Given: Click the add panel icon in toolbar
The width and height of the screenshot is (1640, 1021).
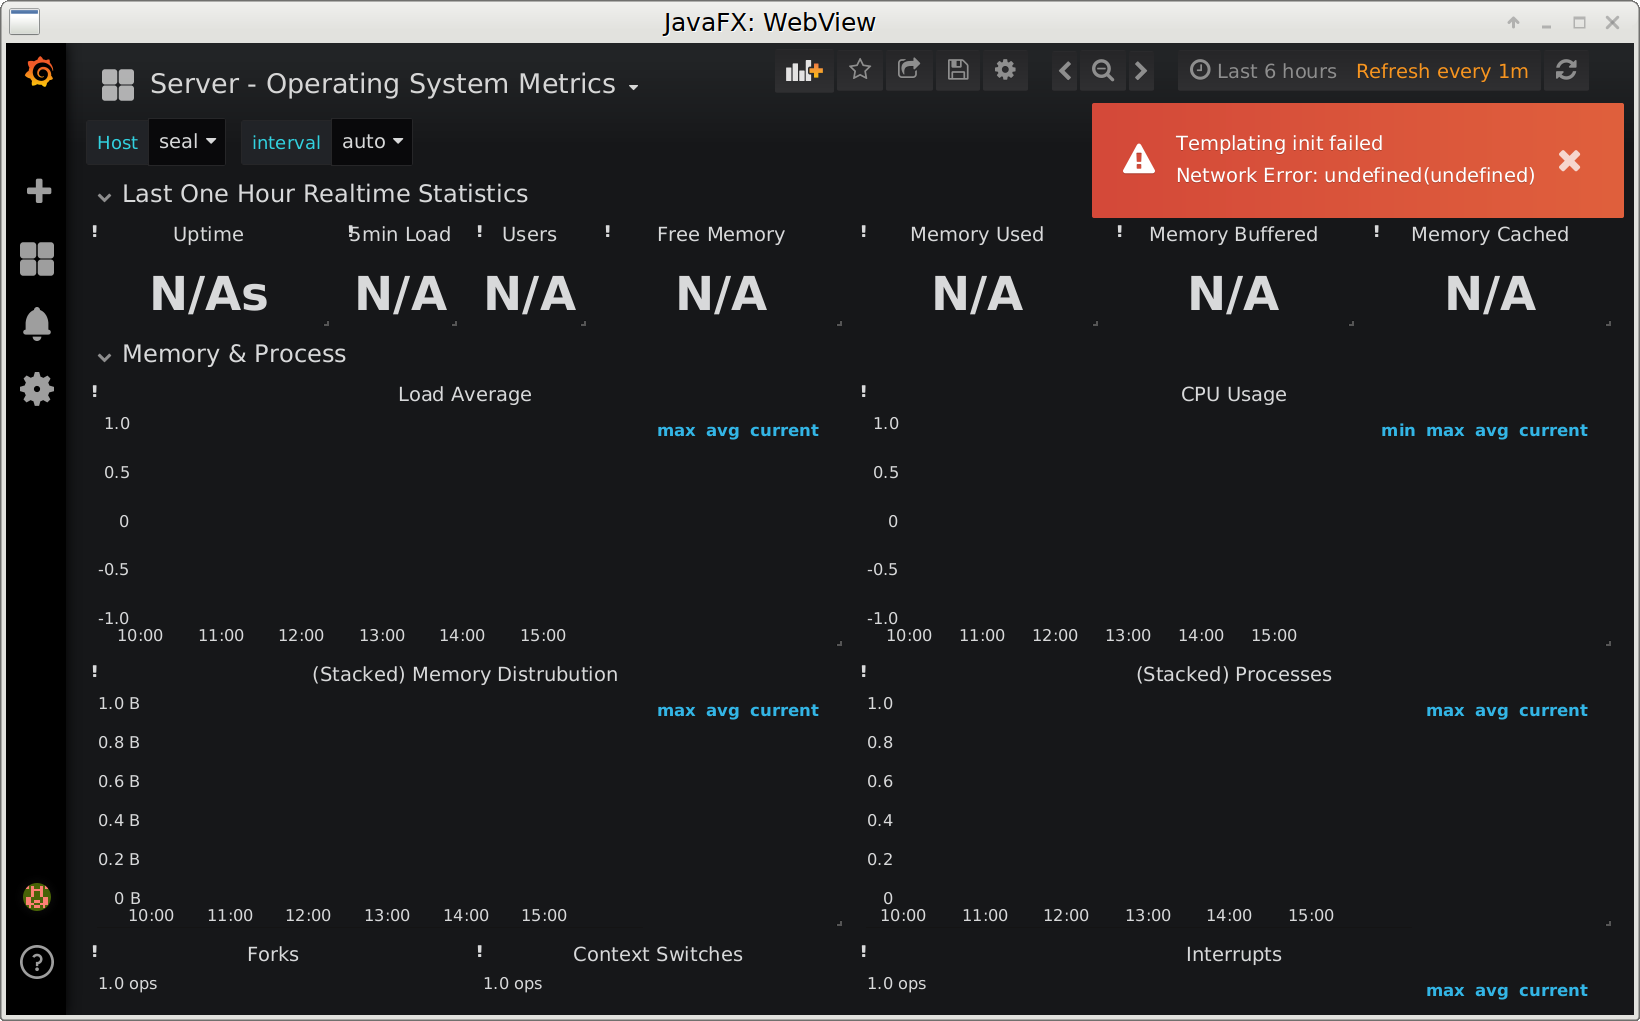Looking at the screenshot, I should (x=804, y=71).
